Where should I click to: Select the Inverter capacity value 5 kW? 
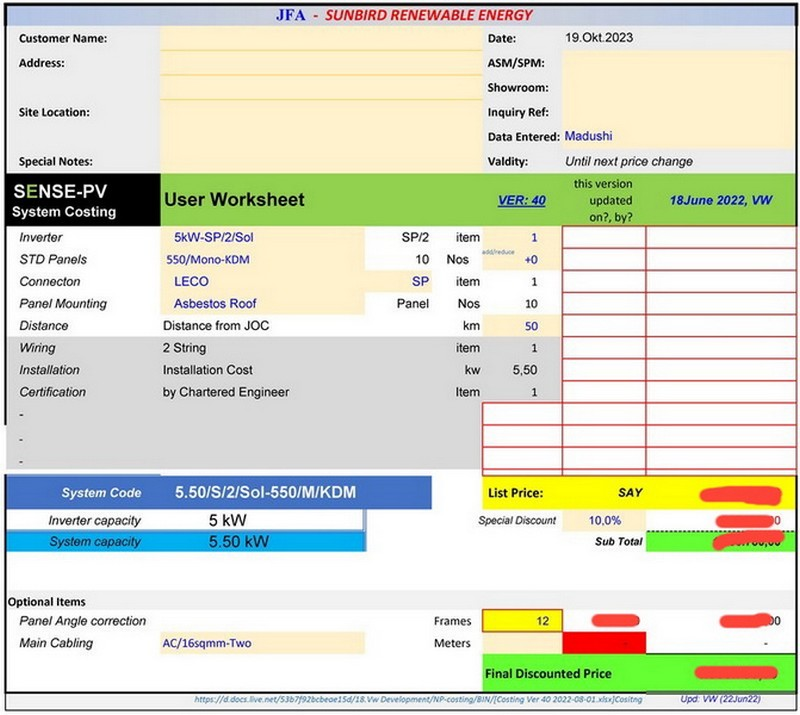pos(228,520)
